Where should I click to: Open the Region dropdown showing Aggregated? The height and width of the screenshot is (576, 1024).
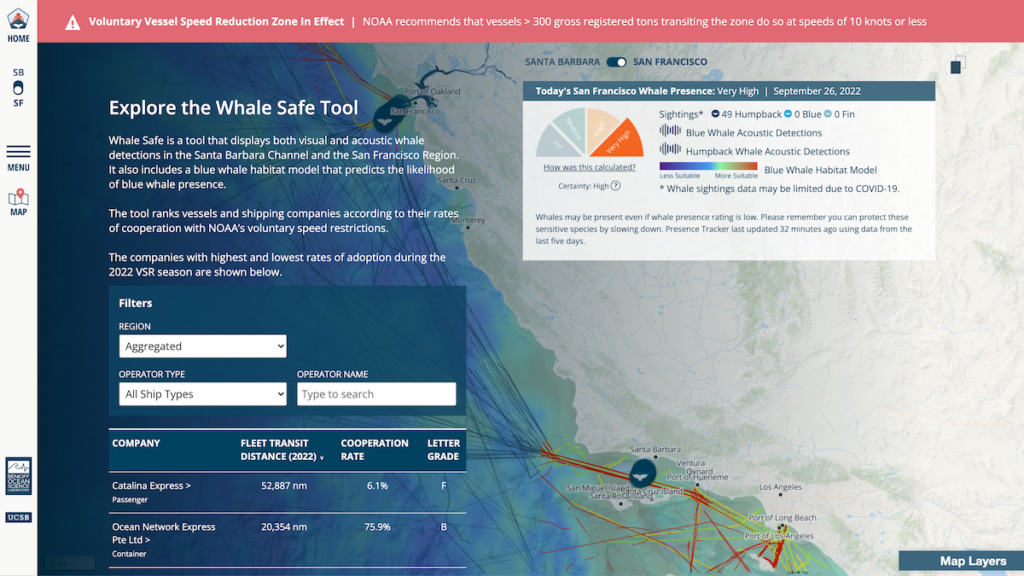click(203, 346)
